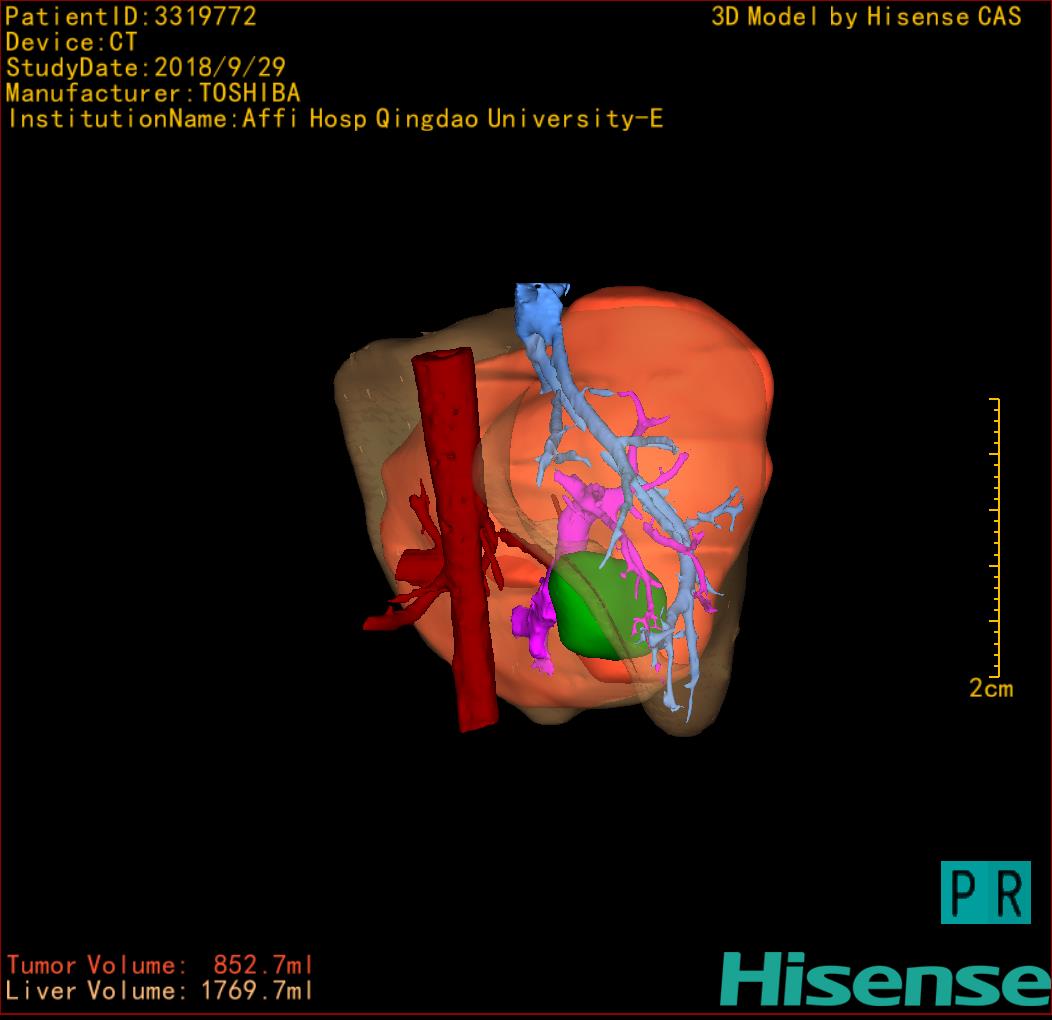Image resolution: width=1052 pixels, height=1020 pixels.
Task: Click the 3D Model by Hisense CAS title
Action: coord(866,16)
